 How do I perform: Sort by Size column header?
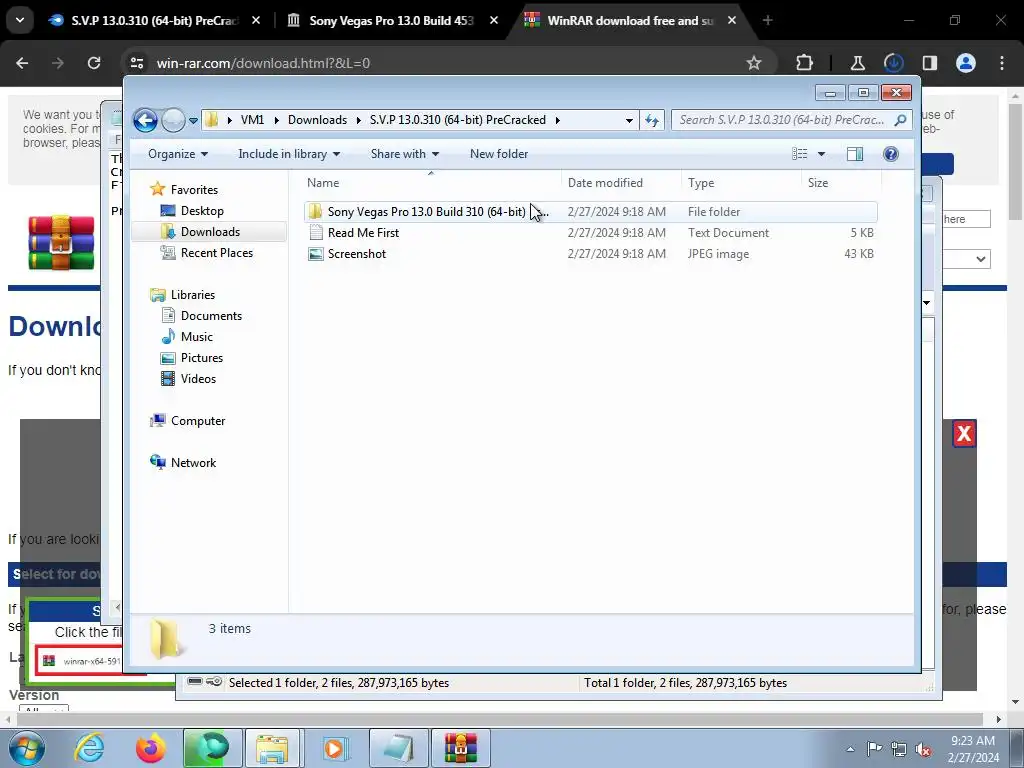841,183
